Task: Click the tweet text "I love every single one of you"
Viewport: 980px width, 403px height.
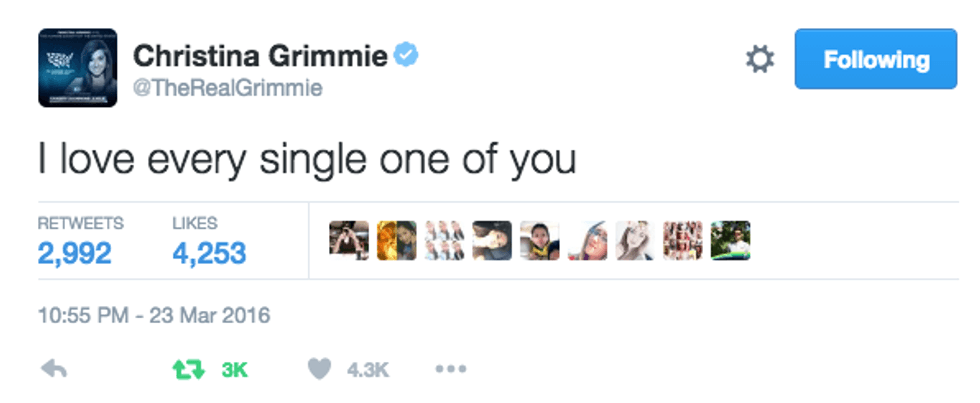Action: [x=307, y=158]
